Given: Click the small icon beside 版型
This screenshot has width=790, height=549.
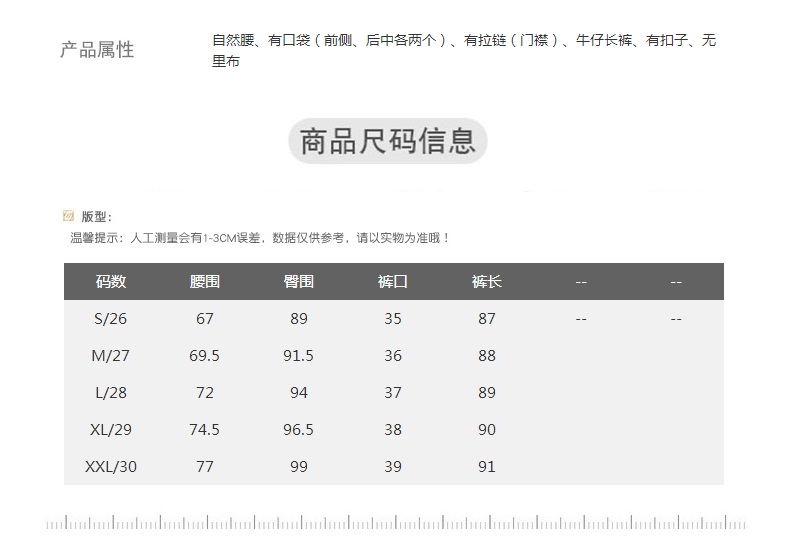Looking at the screenshot, I should click(x=68, y=216).
